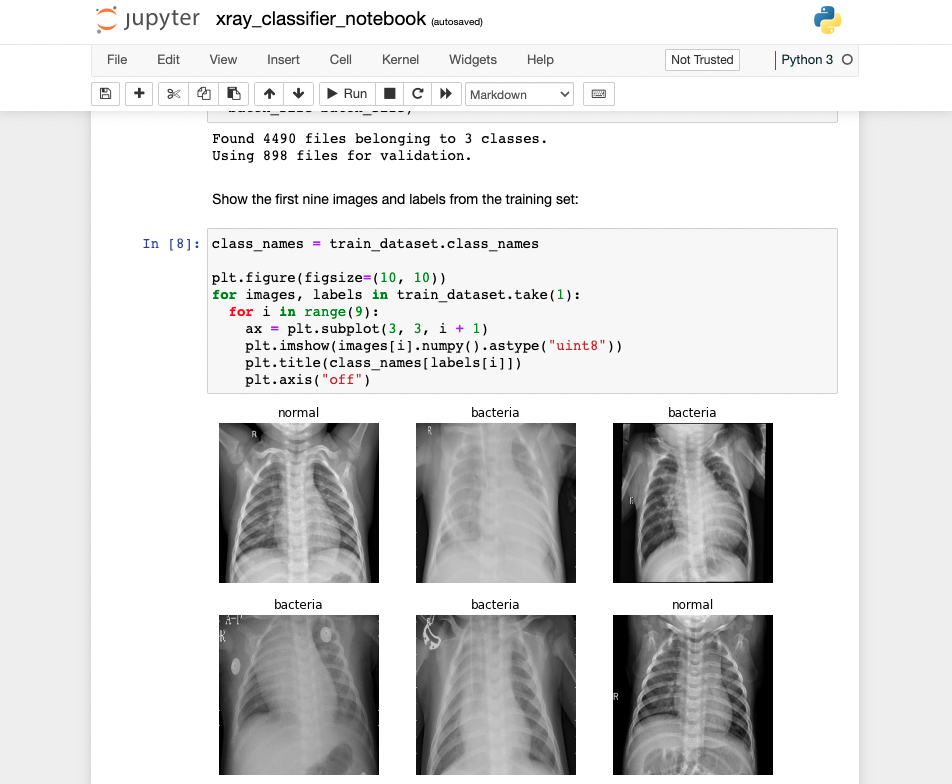Run the selected cell

click(x=347, y=94)
